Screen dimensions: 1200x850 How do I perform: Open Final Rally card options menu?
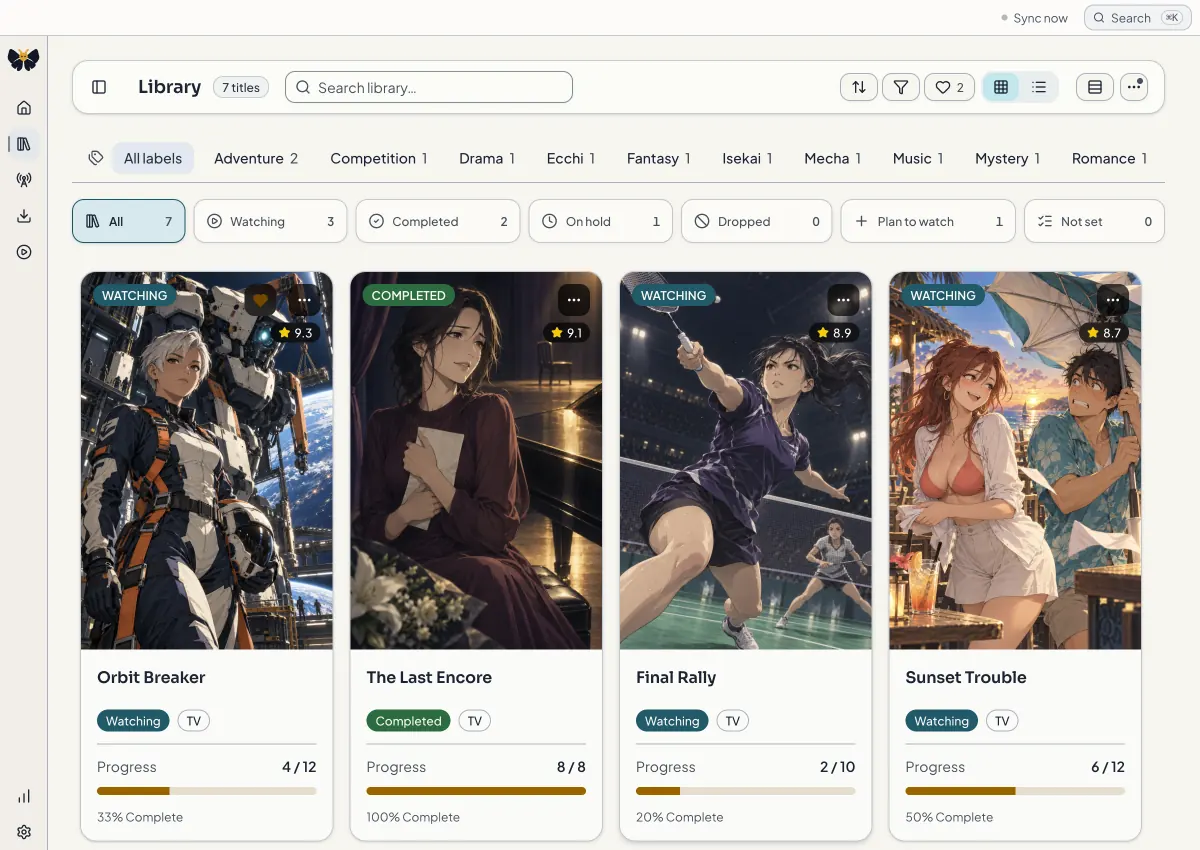tap(843, 300)
